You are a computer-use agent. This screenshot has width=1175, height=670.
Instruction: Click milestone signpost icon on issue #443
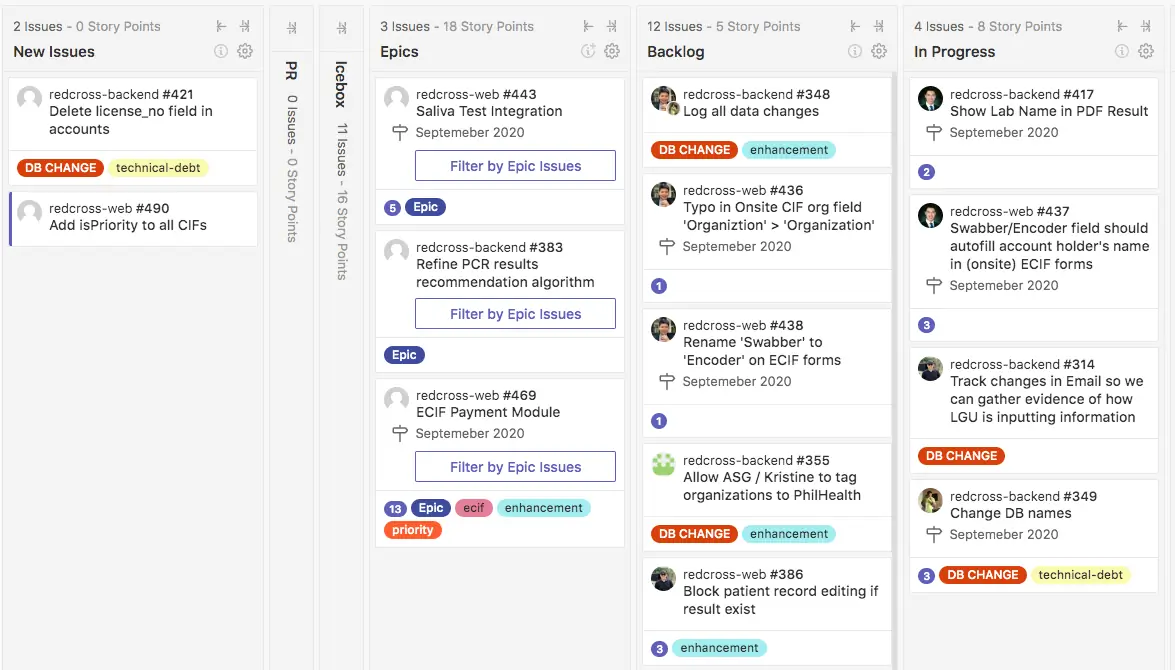400,133
